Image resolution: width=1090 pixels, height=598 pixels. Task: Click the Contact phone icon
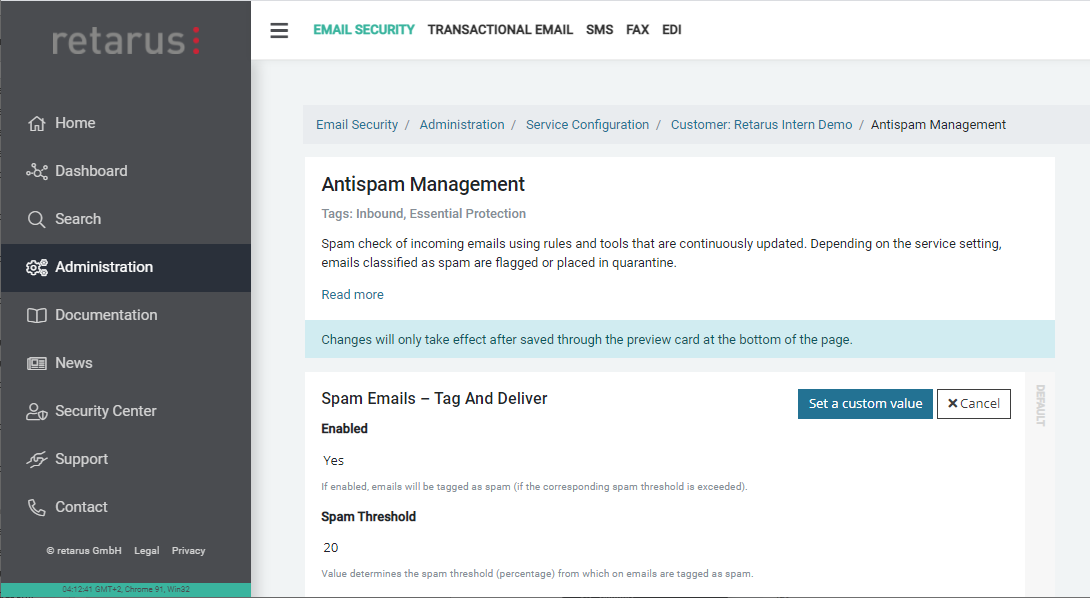37,508
